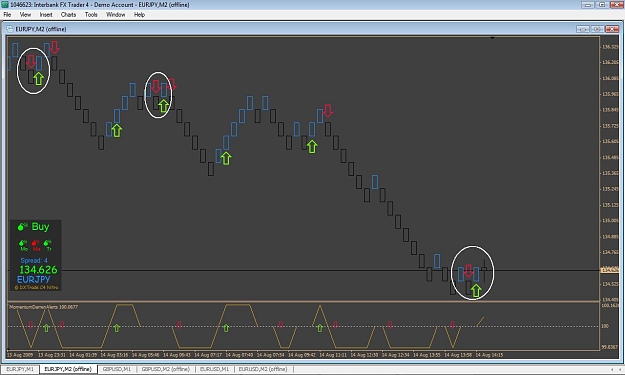Click the 134.626 price in info panel
This screenshot has height=375, width=625.
(38, 270)
